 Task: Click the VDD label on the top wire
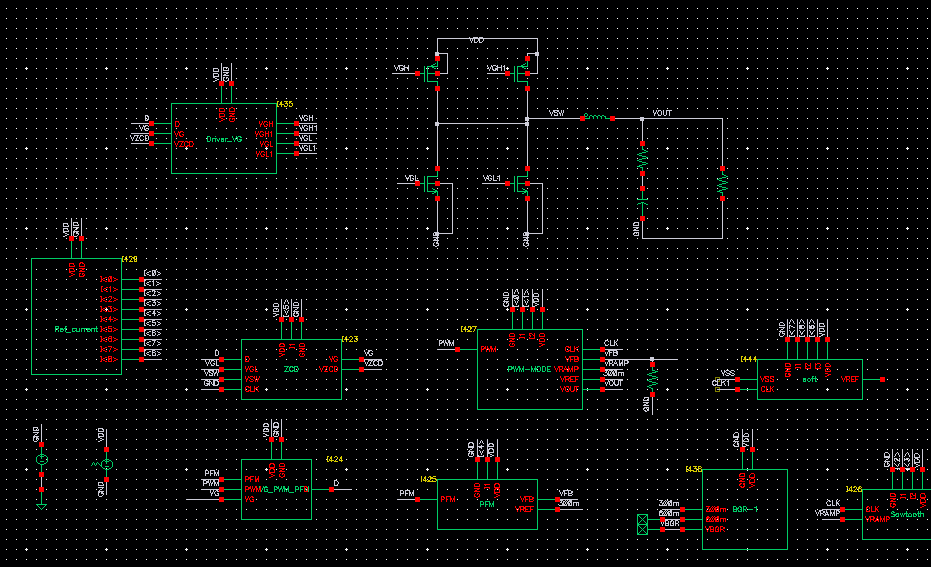476,40
